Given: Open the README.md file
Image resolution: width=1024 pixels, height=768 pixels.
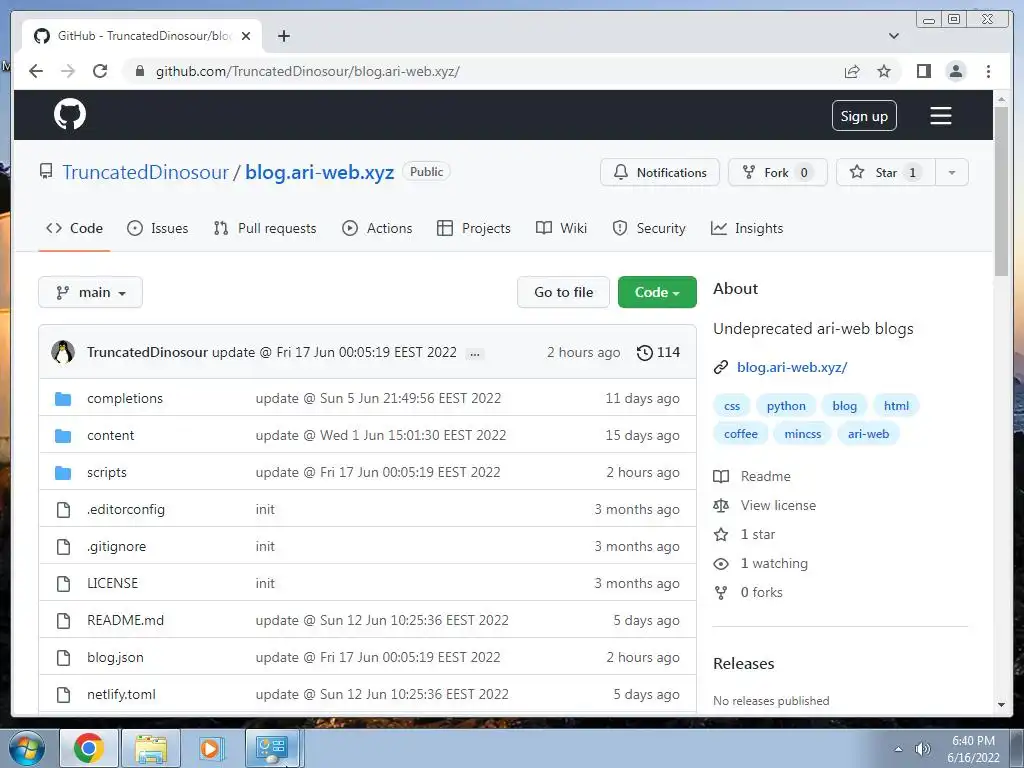Looking at the screenshot, I should click(125, 620).
